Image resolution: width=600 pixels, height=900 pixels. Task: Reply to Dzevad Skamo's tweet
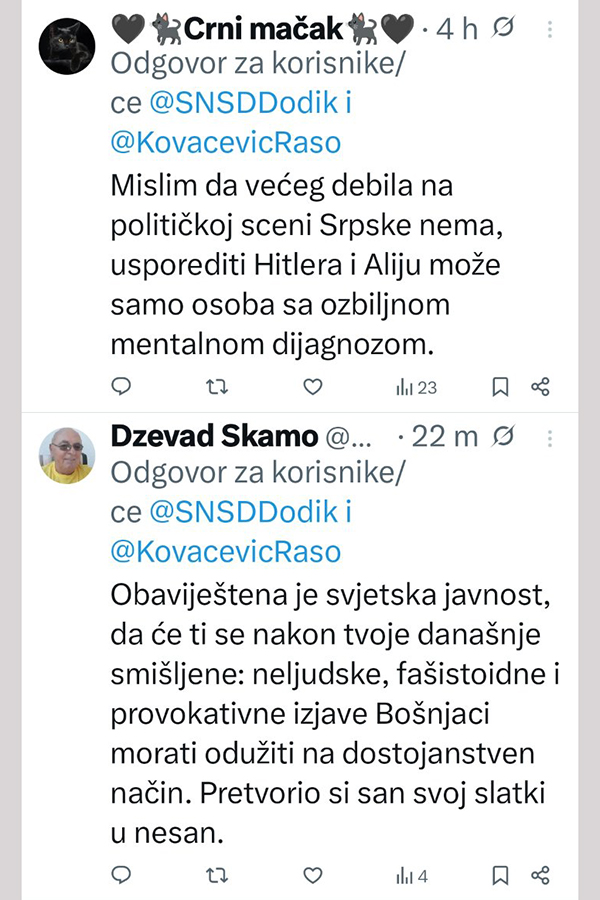[121, 876]
